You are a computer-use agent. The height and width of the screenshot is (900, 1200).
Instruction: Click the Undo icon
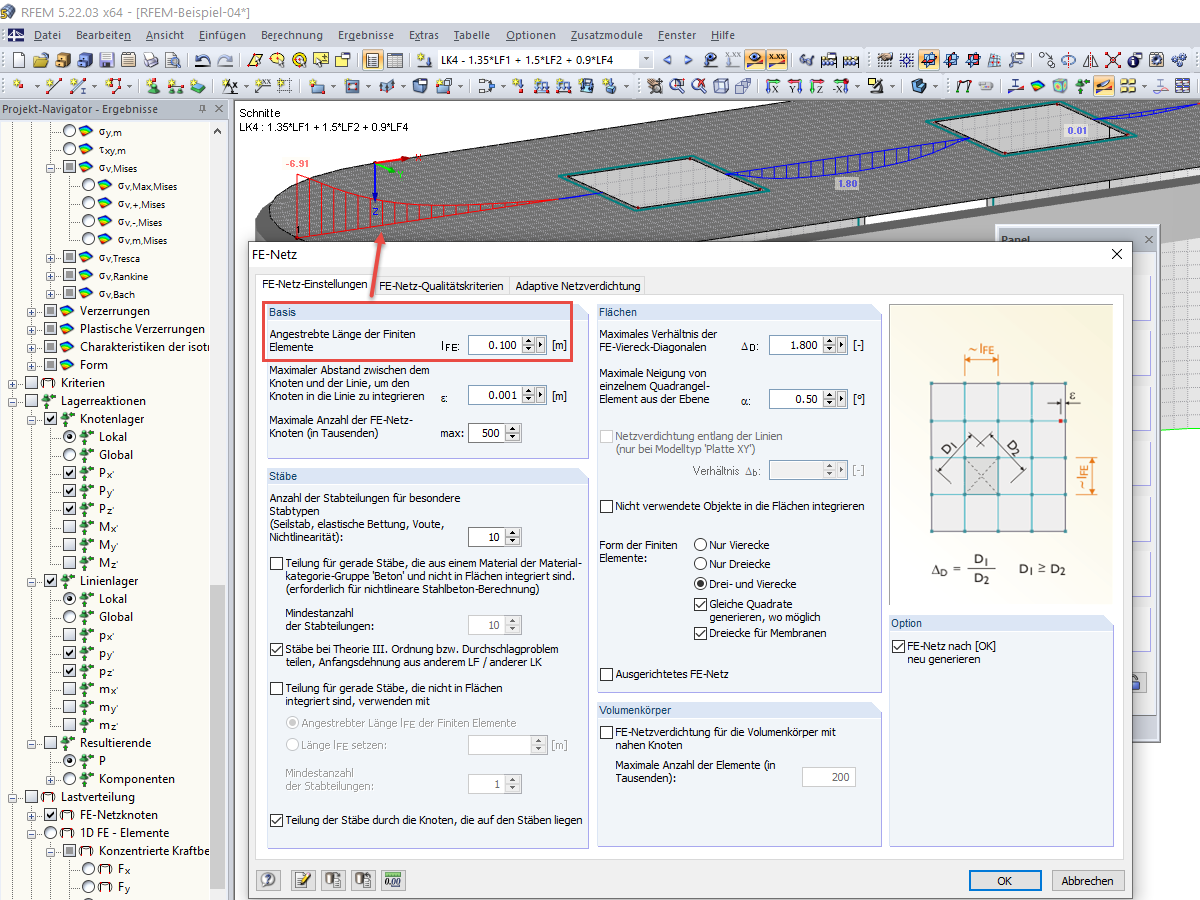click(205, 60)
